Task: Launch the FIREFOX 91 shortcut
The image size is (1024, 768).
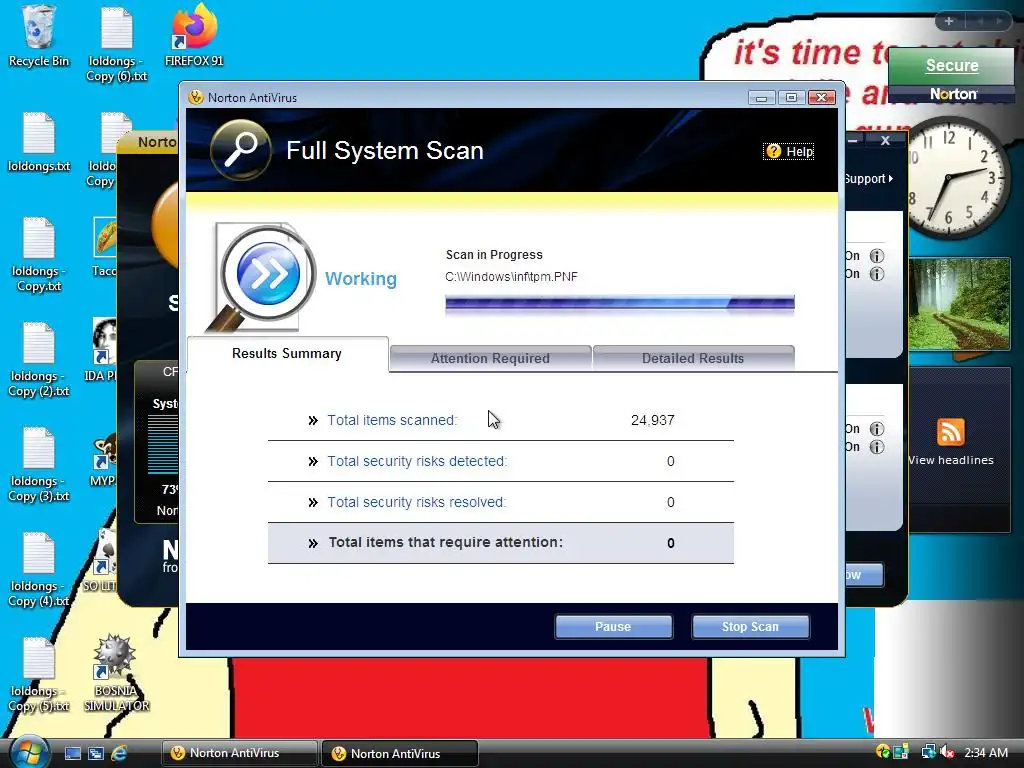Action: pos(194,36)
